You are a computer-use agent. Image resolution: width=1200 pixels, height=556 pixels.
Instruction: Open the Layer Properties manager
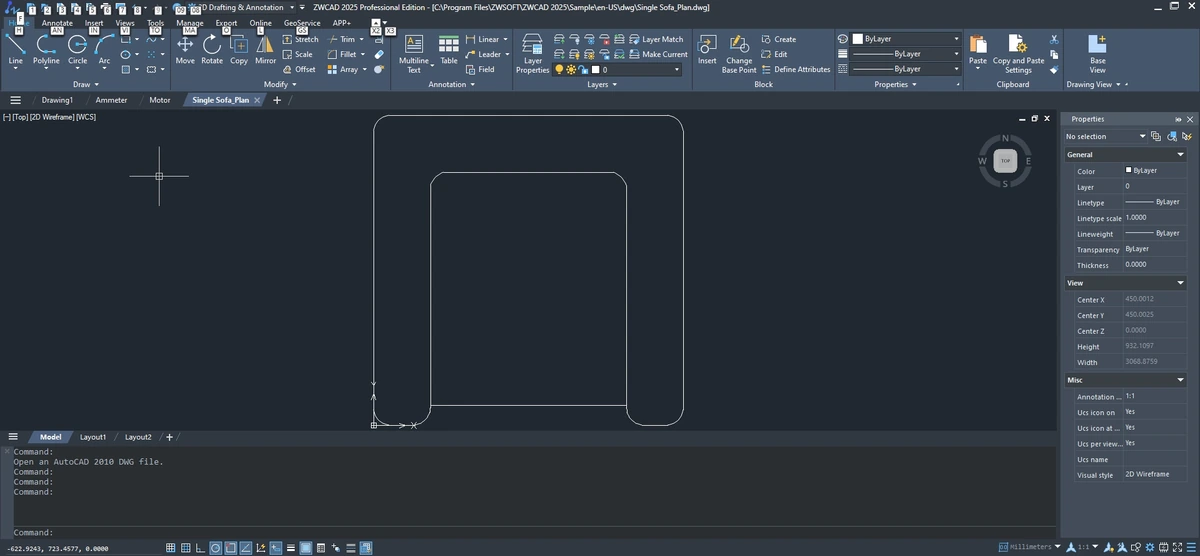tap(532, 54)
